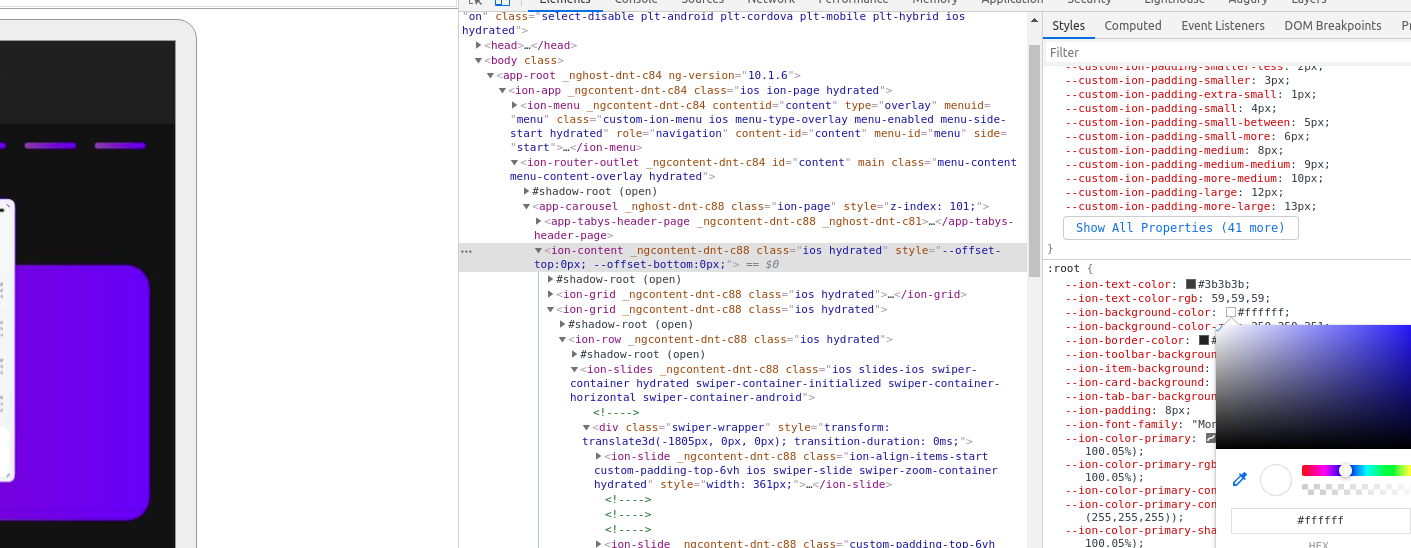Open the ellipsis menu beside ion-content row
The image size is (1411, 548).
466,251
